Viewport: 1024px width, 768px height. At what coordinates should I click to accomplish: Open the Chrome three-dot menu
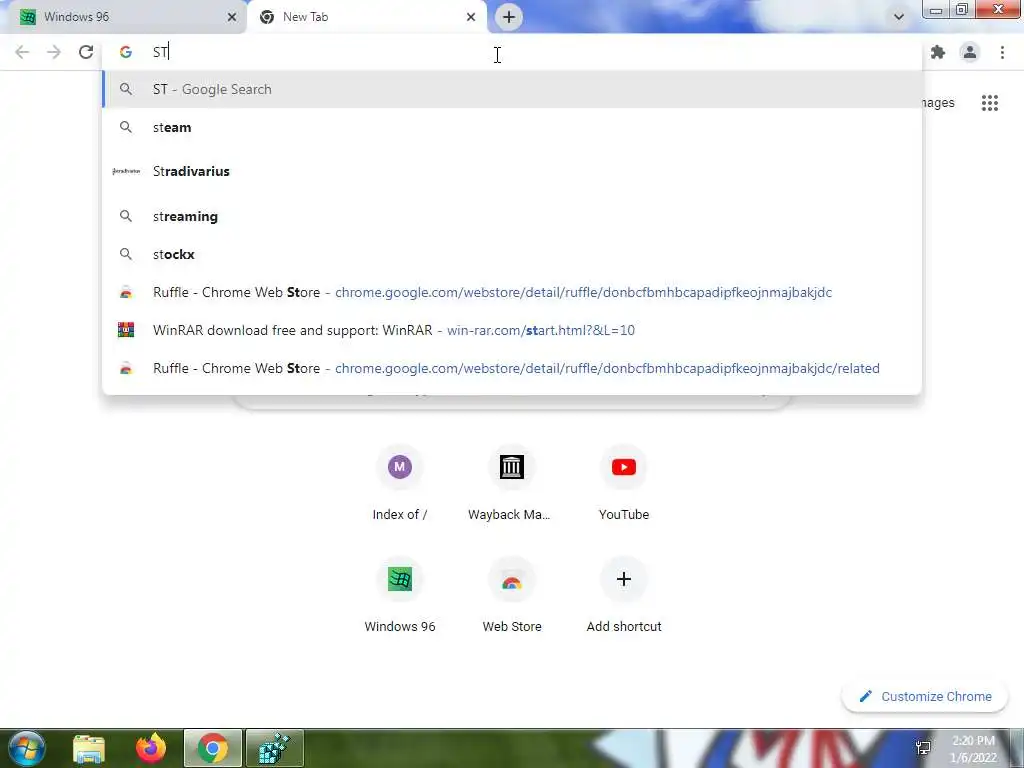[1002, 52]
